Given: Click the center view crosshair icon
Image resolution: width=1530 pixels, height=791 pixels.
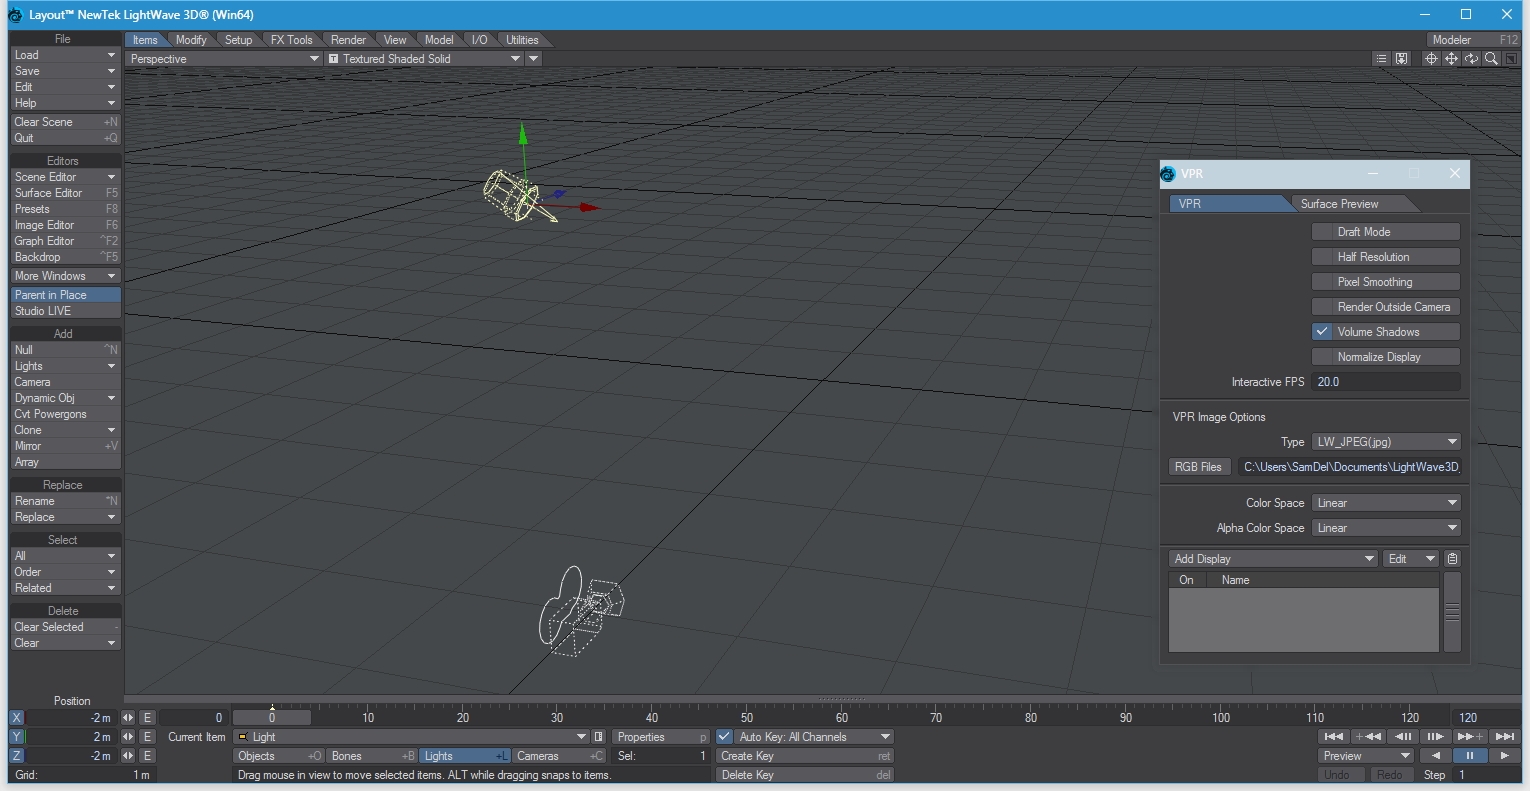Looking at the screenshot, I should point(1431,59).
